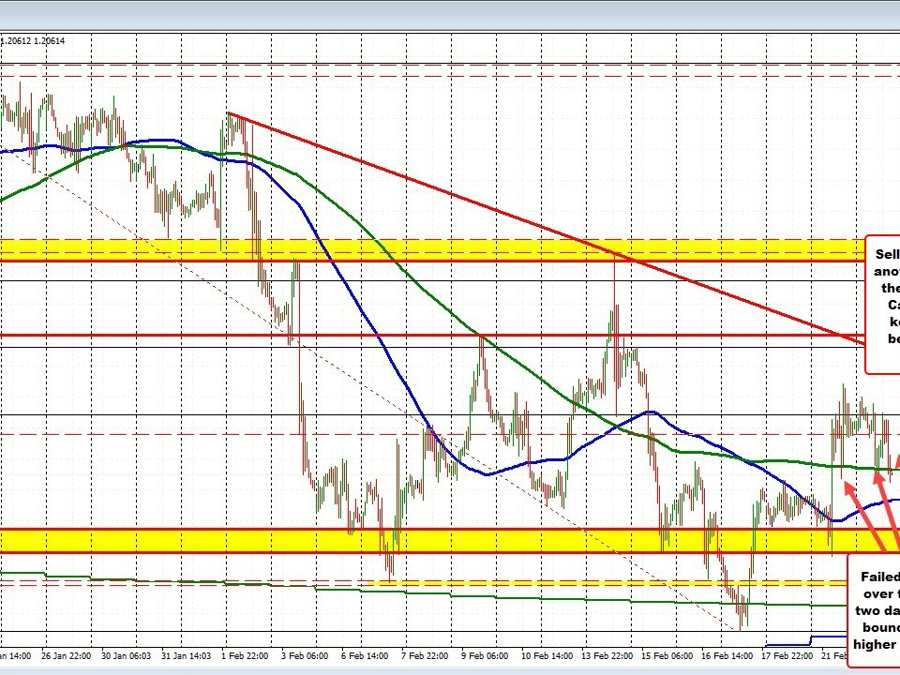This screenshot has height=675, width=900.
Task: Click the window title bar above the chart
Action: (x=450, y=12)
